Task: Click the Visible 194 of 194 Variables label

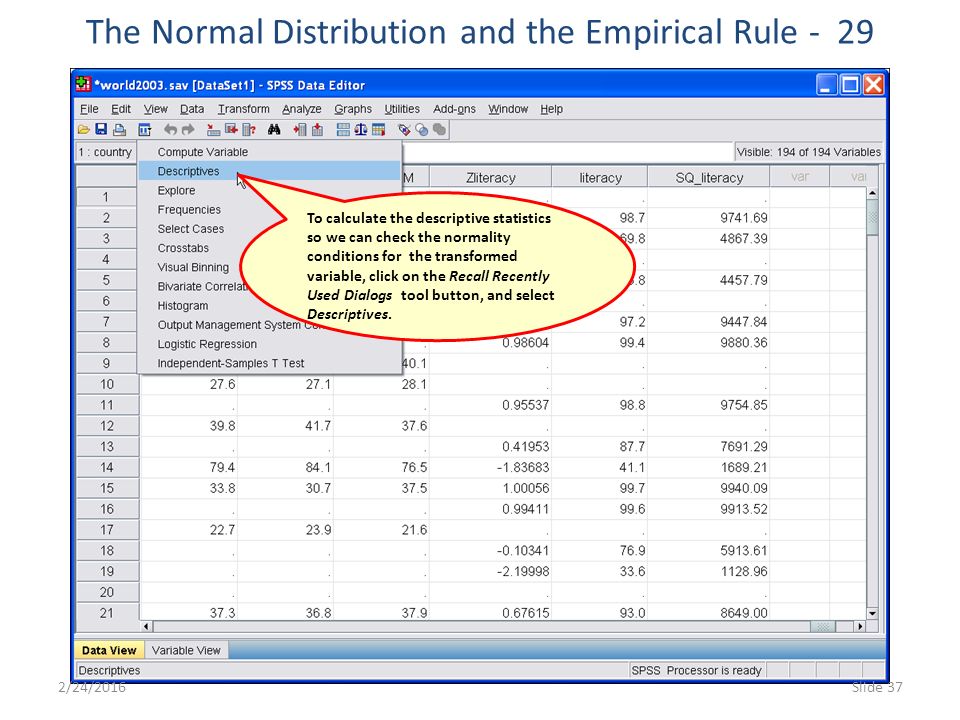Action: 808,152
